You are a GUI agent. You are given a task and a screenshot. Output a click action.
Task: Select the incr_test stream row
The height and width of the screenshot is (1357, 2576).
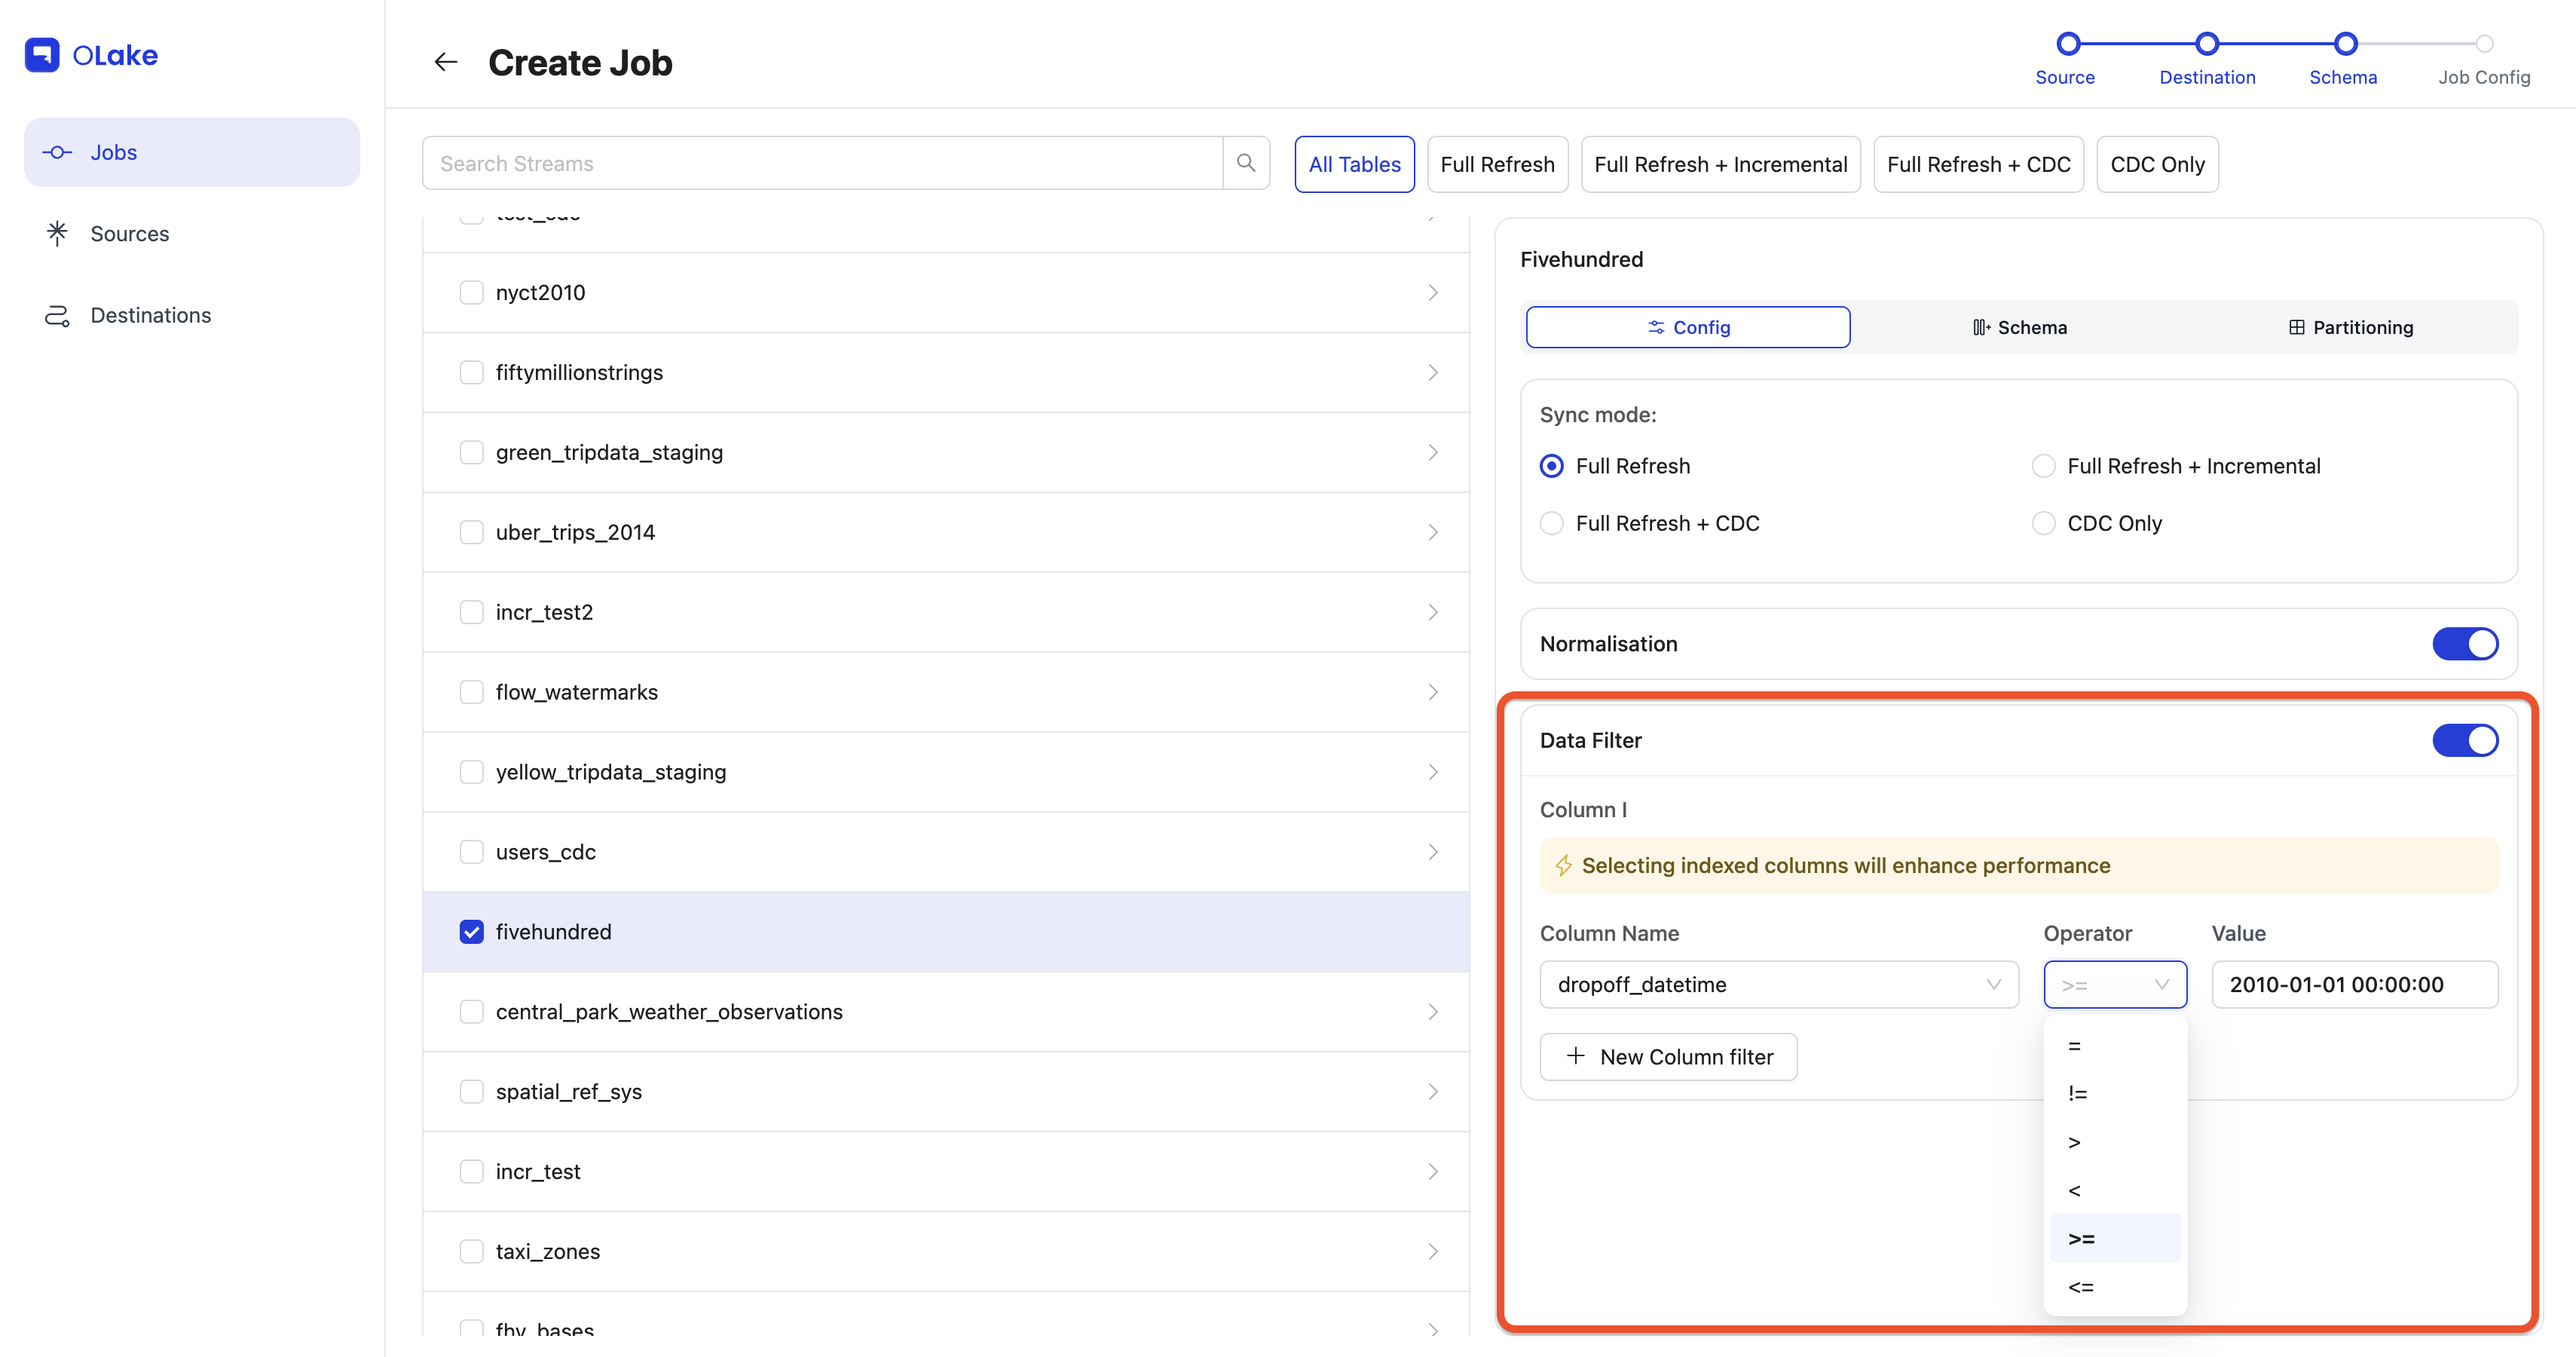[946, 1171]
